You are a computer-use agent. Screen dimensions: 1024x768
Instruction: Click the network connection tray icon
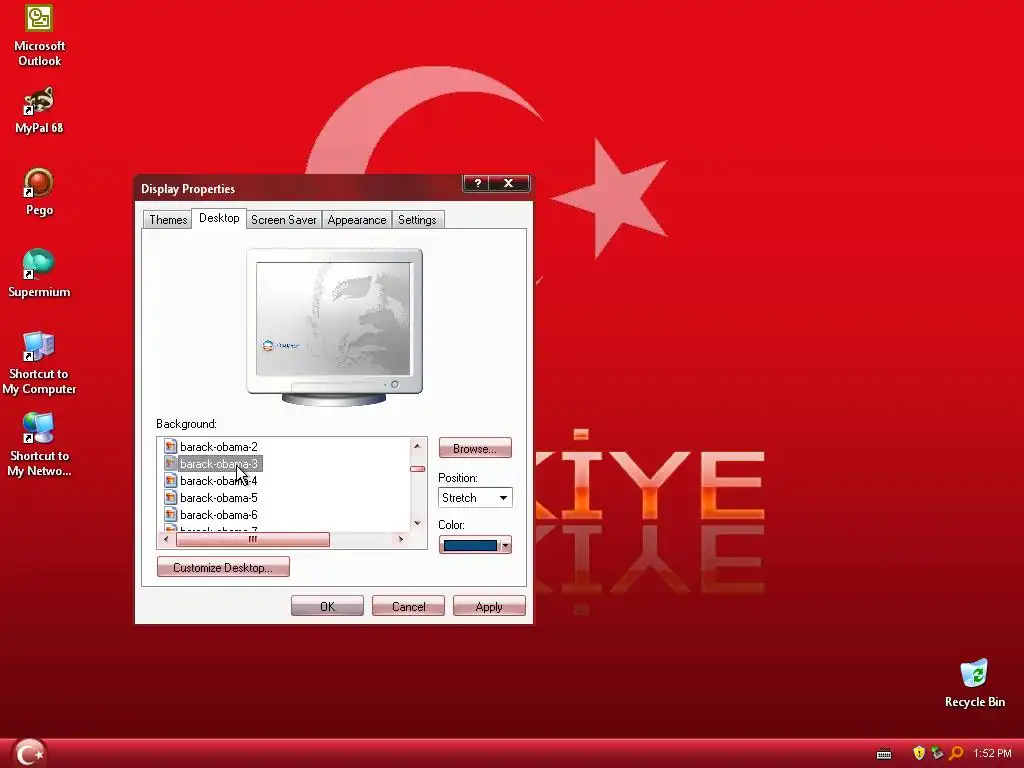[x=937, y=753]
